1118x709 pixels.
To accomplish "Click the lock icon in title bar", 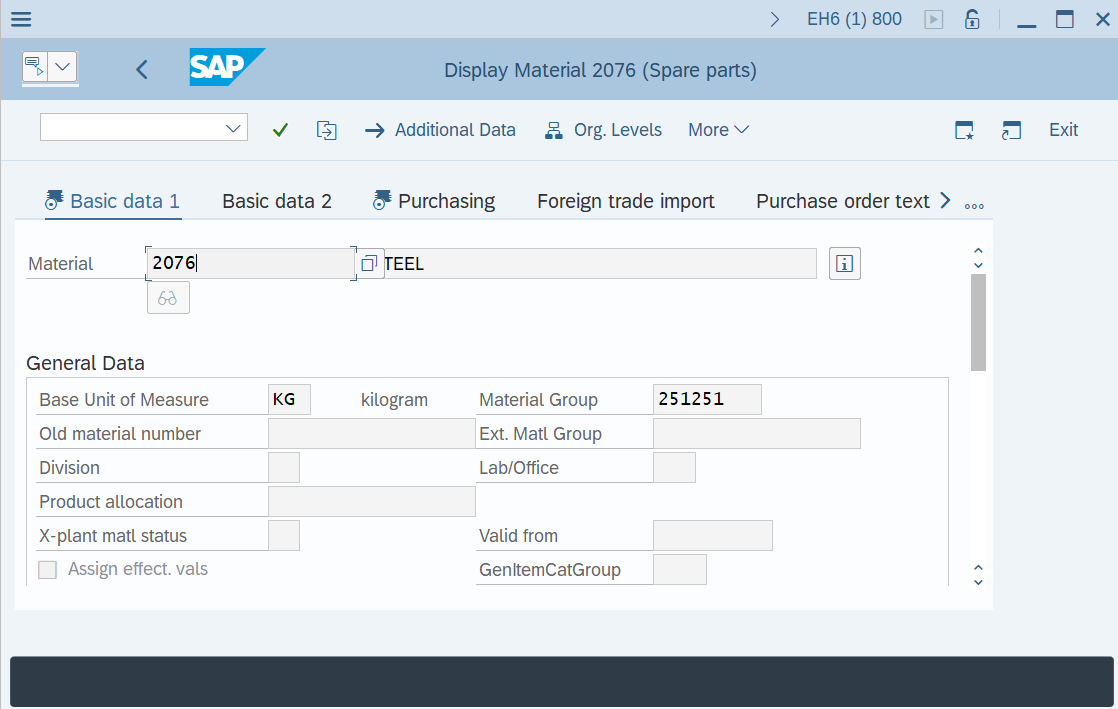I will click(971, 19).
